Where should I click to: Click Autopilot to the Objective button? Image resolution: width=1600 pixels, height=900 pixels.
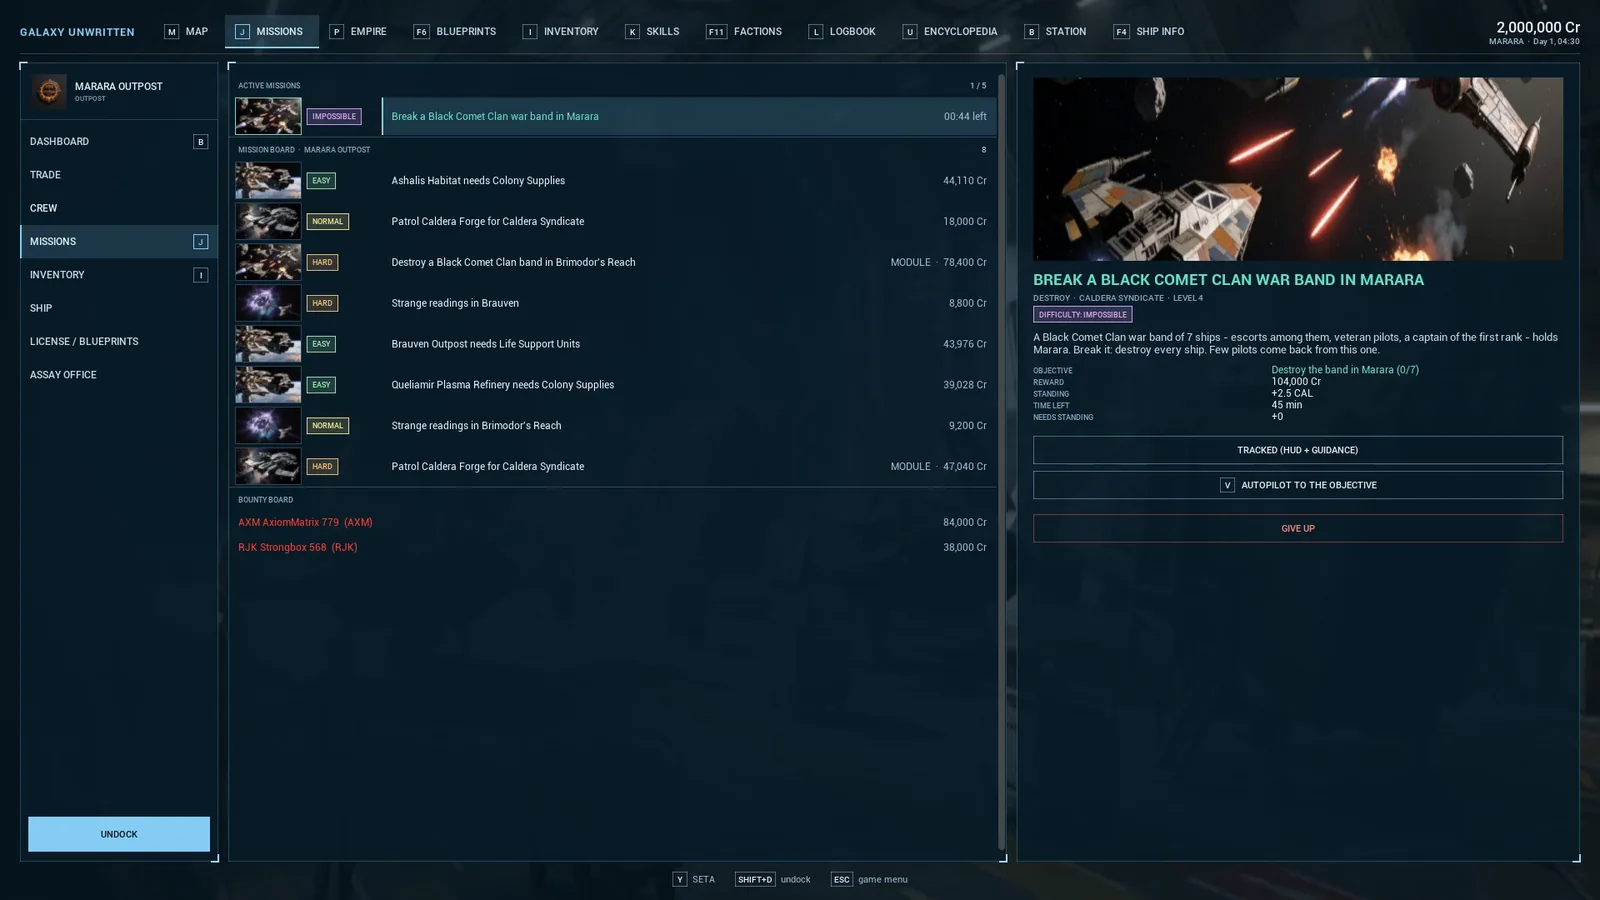pos(1298,485)
